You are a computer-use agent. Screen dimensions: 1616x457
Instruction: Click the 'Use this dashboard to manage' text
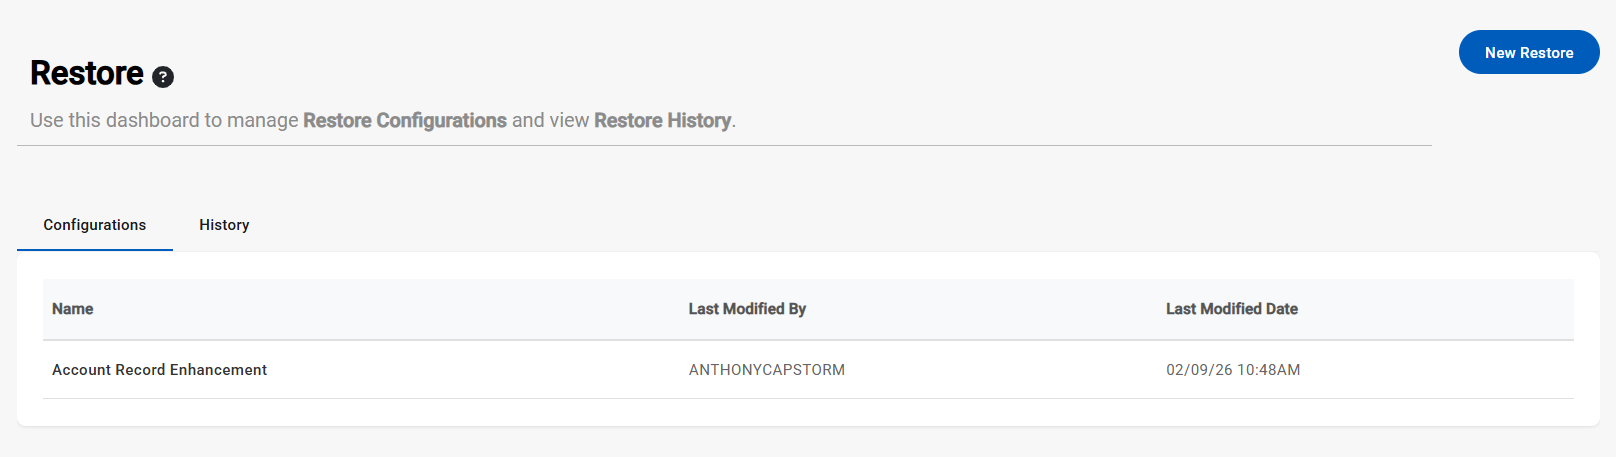(164, 121)
